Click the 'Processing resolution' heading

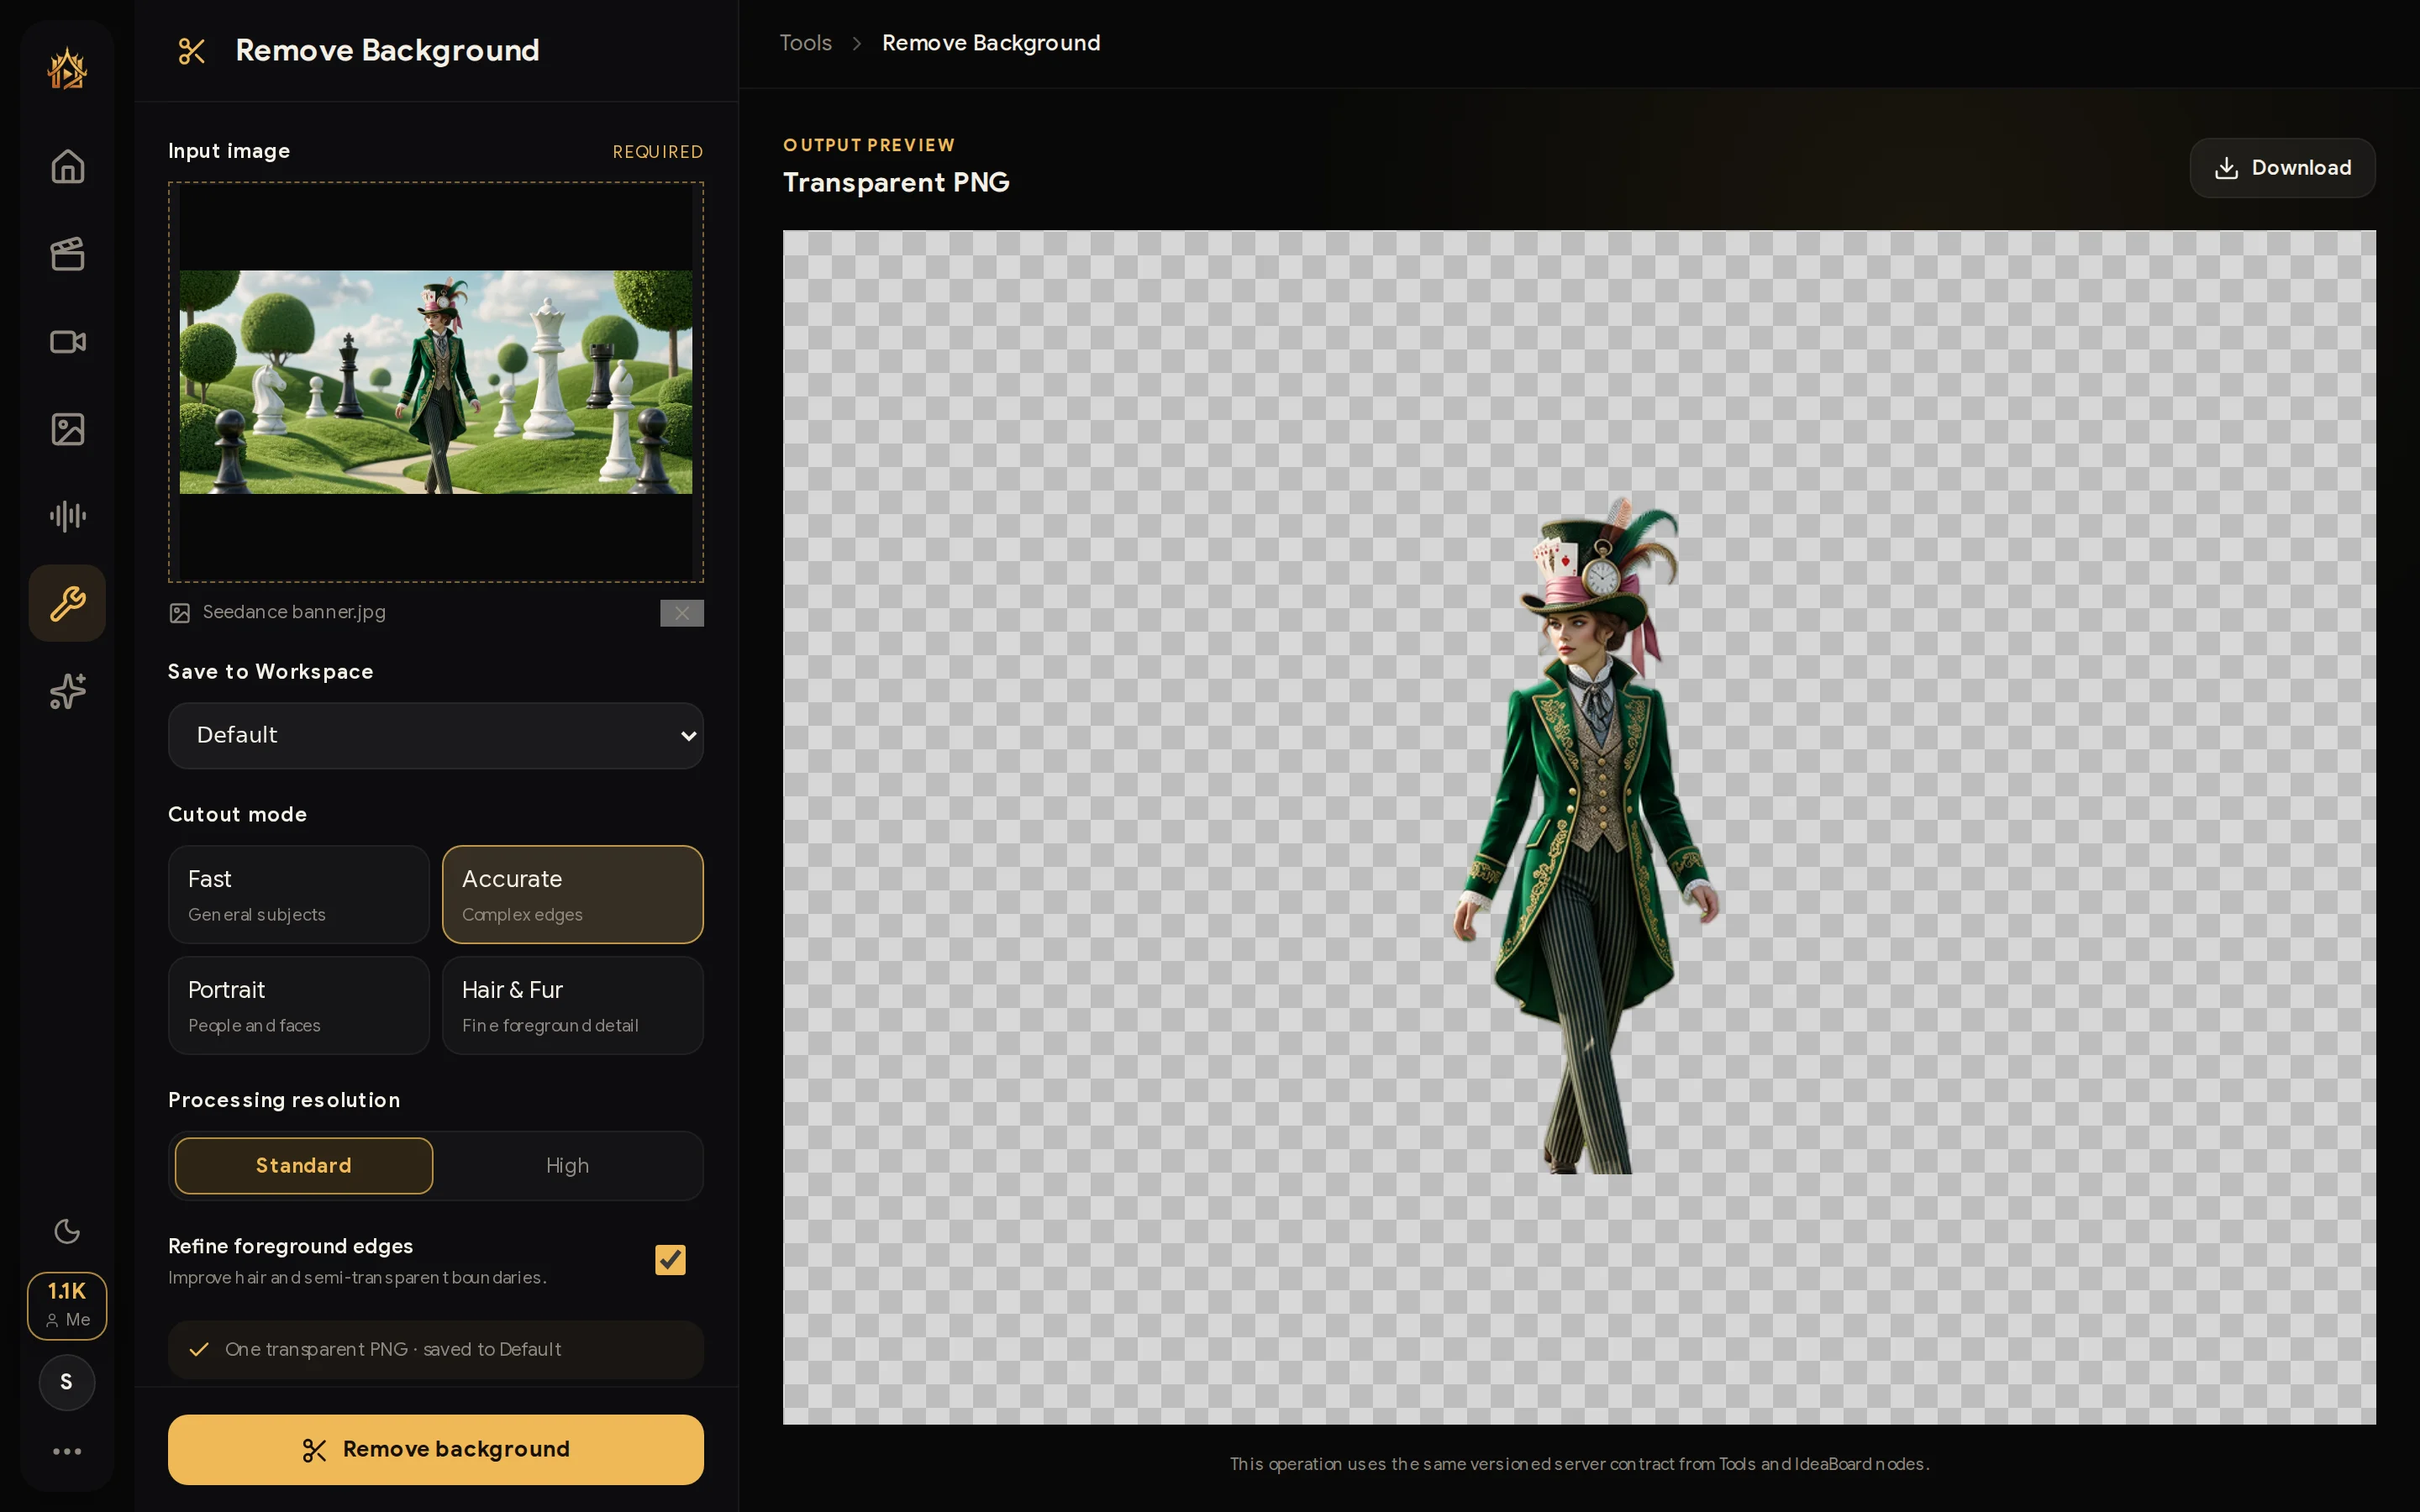point(284,1100)
